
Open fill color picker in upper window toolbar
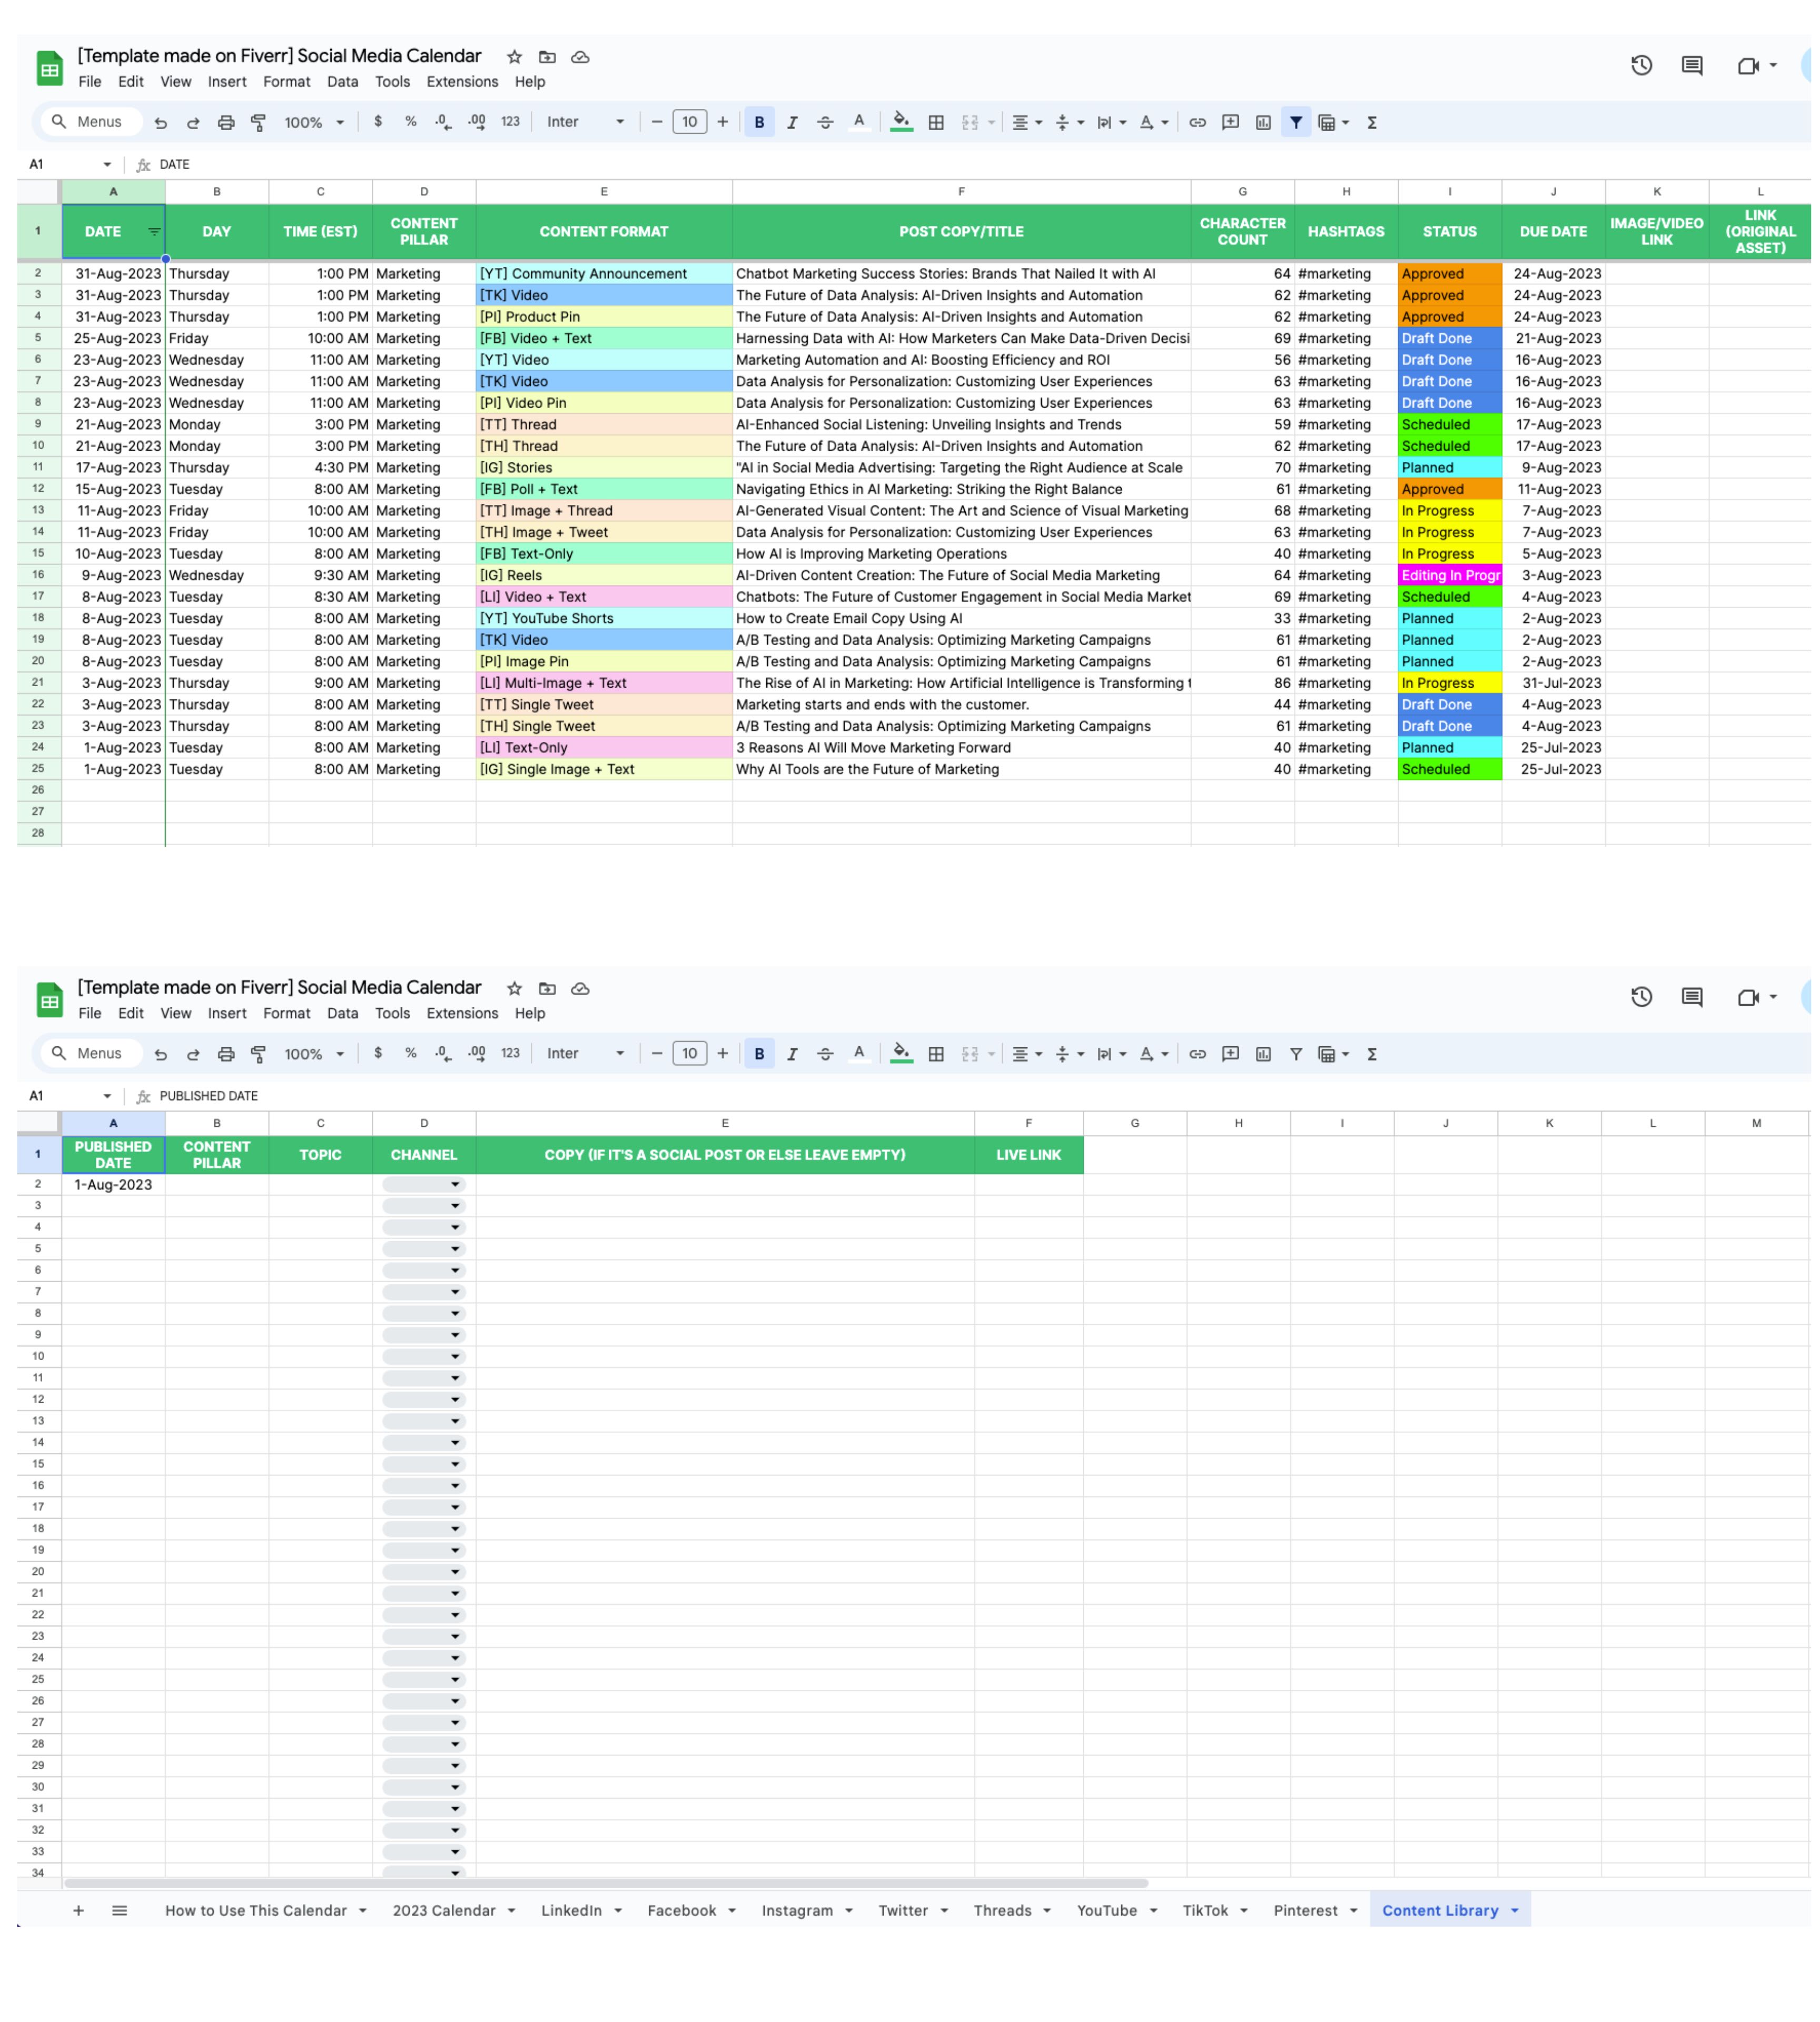[x=901, y=122]
